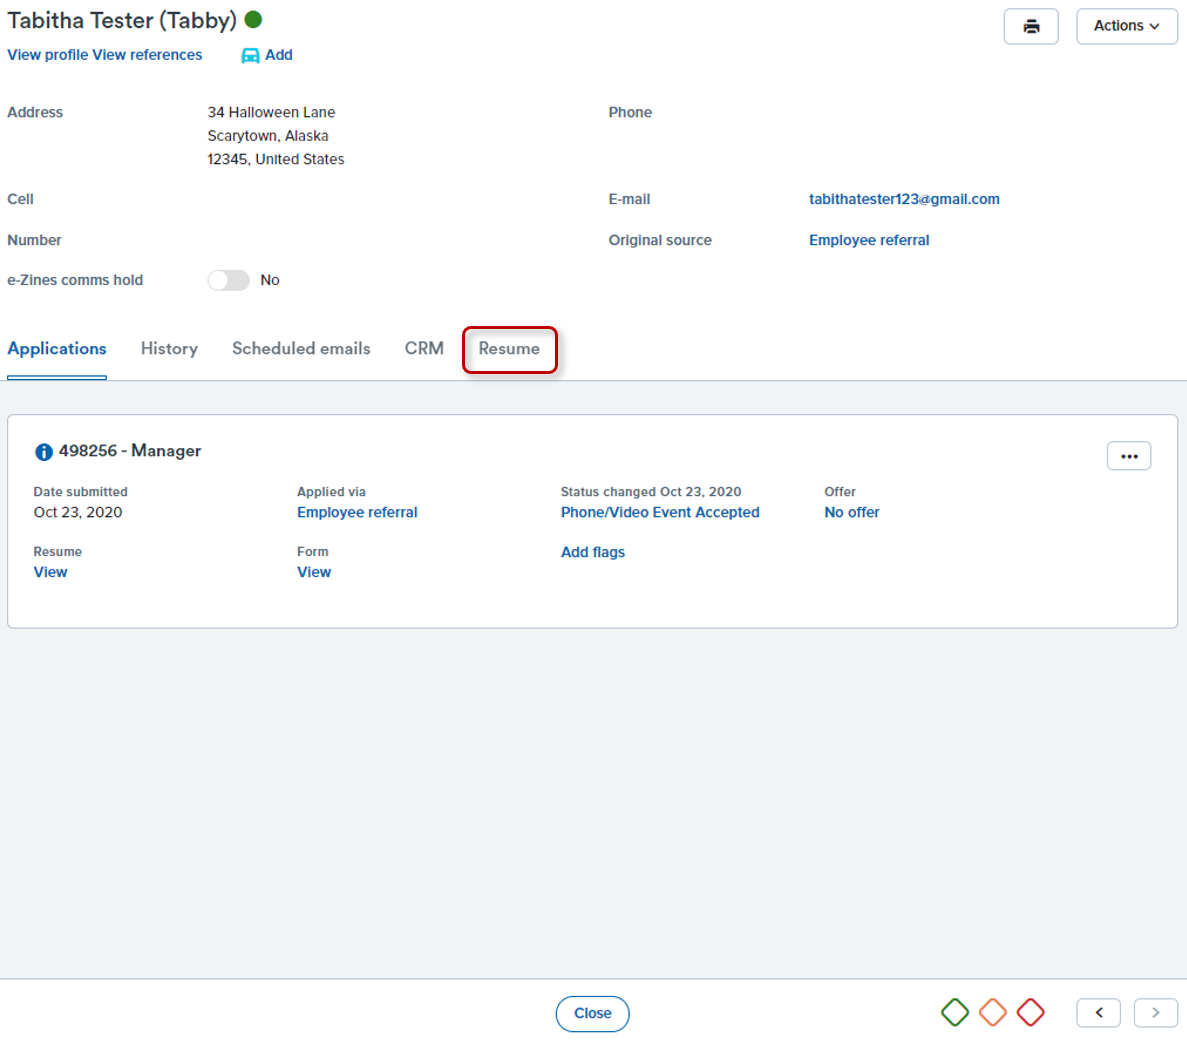Click the car icon beside Add
1187x1042 pixels.
click(x=250, y=56)
